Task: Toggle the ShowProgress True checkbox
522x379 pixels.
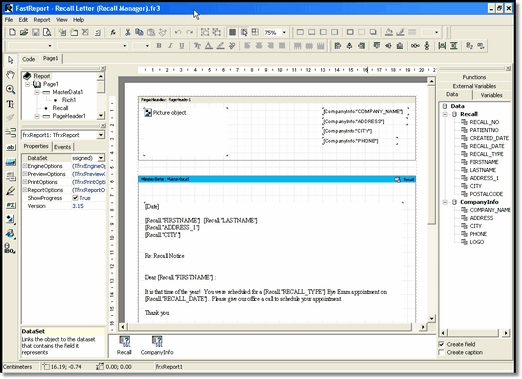Action: click(75, 198)
